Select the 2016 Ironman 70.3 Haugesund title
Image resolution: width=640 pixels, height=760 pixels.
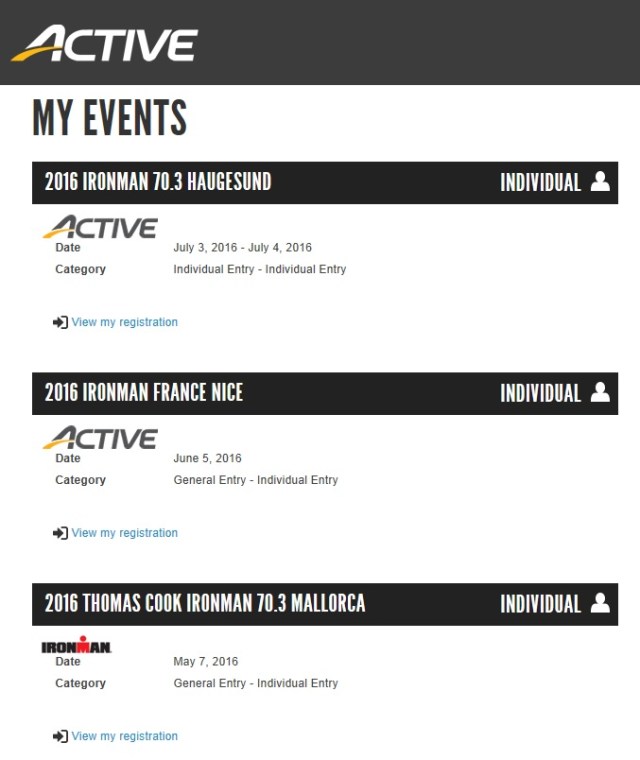(x=158, y=182)
